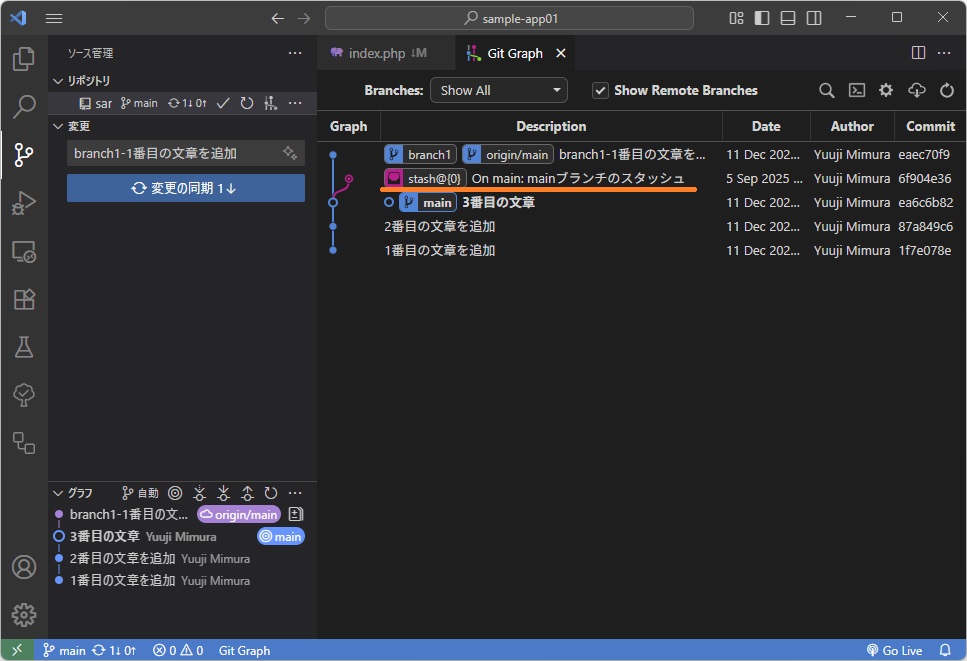Select the stash@{0} row in Git Graph
The height and width of the screenshot is (661, 967).
click(641, 178)
